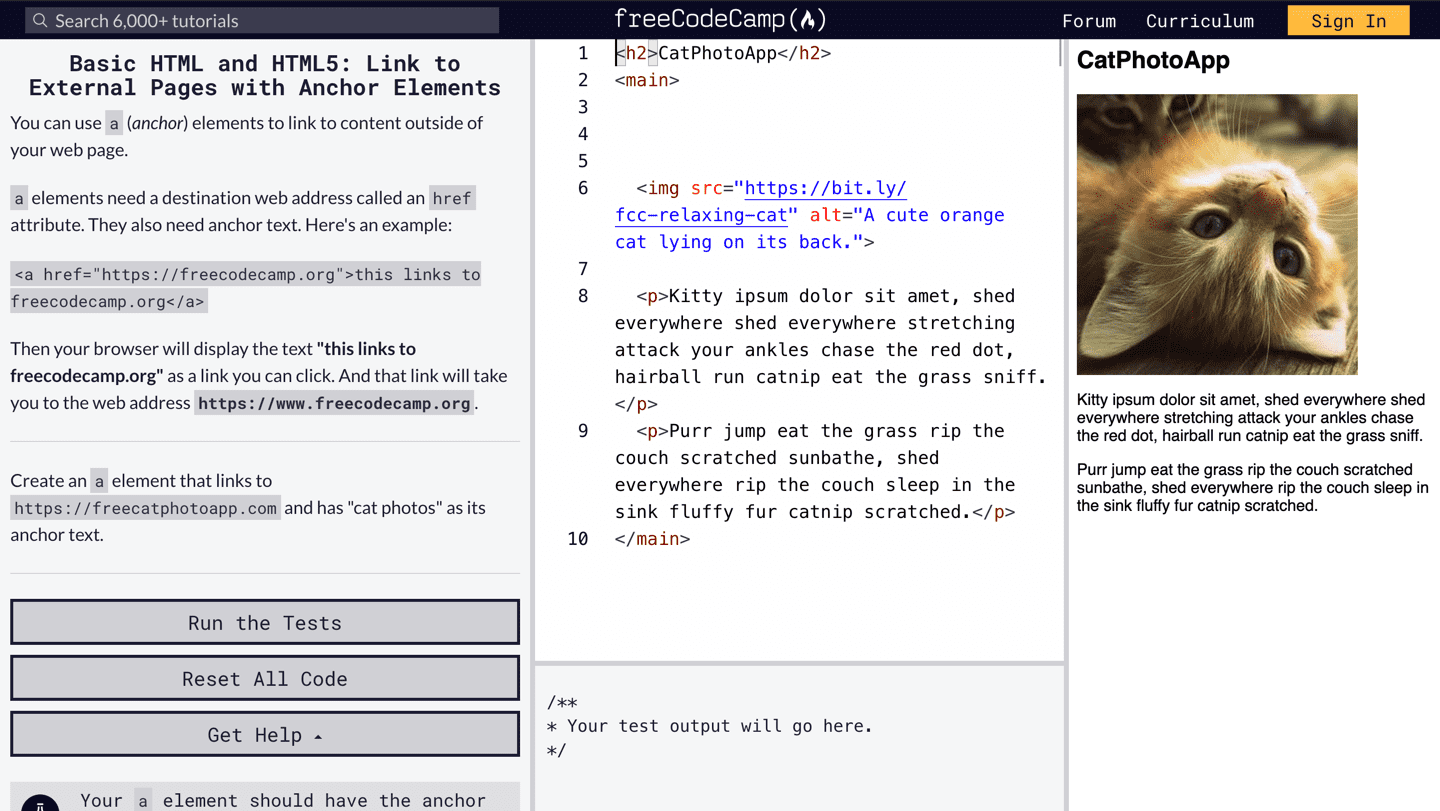Click the bit.ly image URL in code

coord(825,188)
